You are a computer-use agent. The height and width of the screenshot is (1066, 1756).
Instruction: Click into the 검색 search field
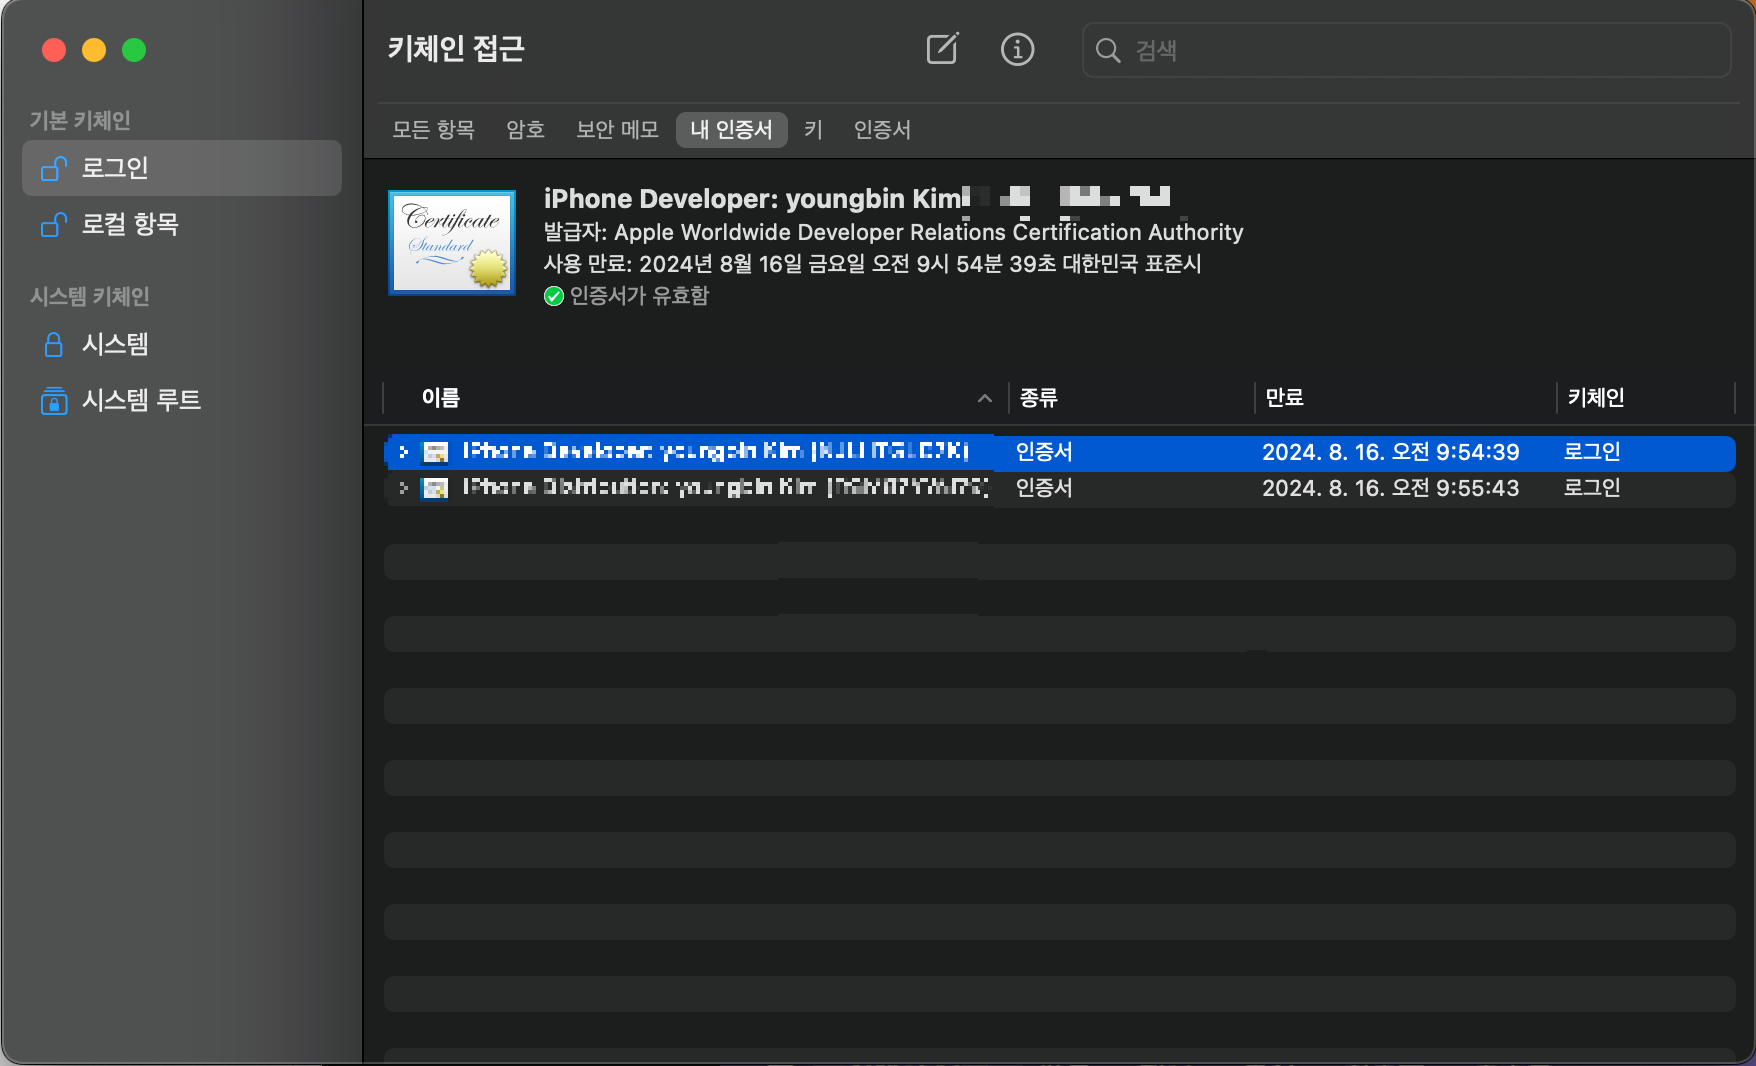pos(1406,50)
